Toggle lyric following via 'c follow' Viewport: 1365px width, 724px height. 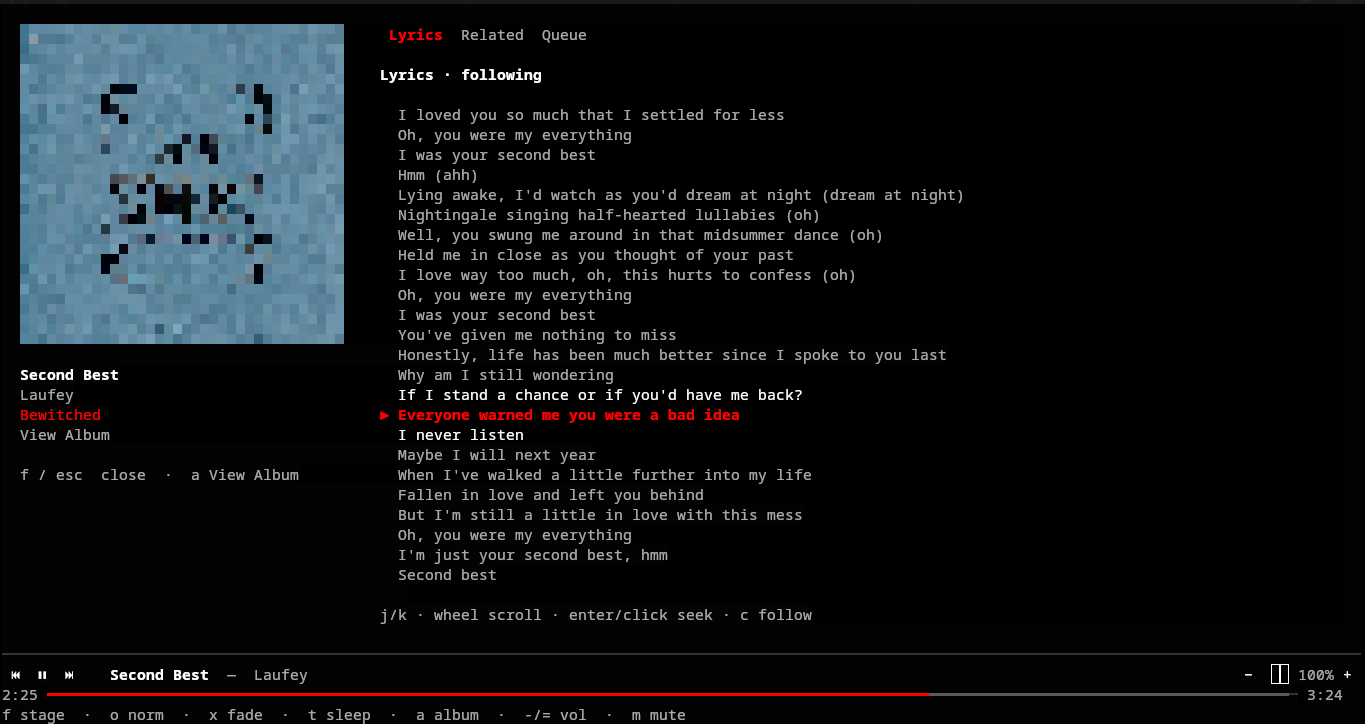point(776,615)
